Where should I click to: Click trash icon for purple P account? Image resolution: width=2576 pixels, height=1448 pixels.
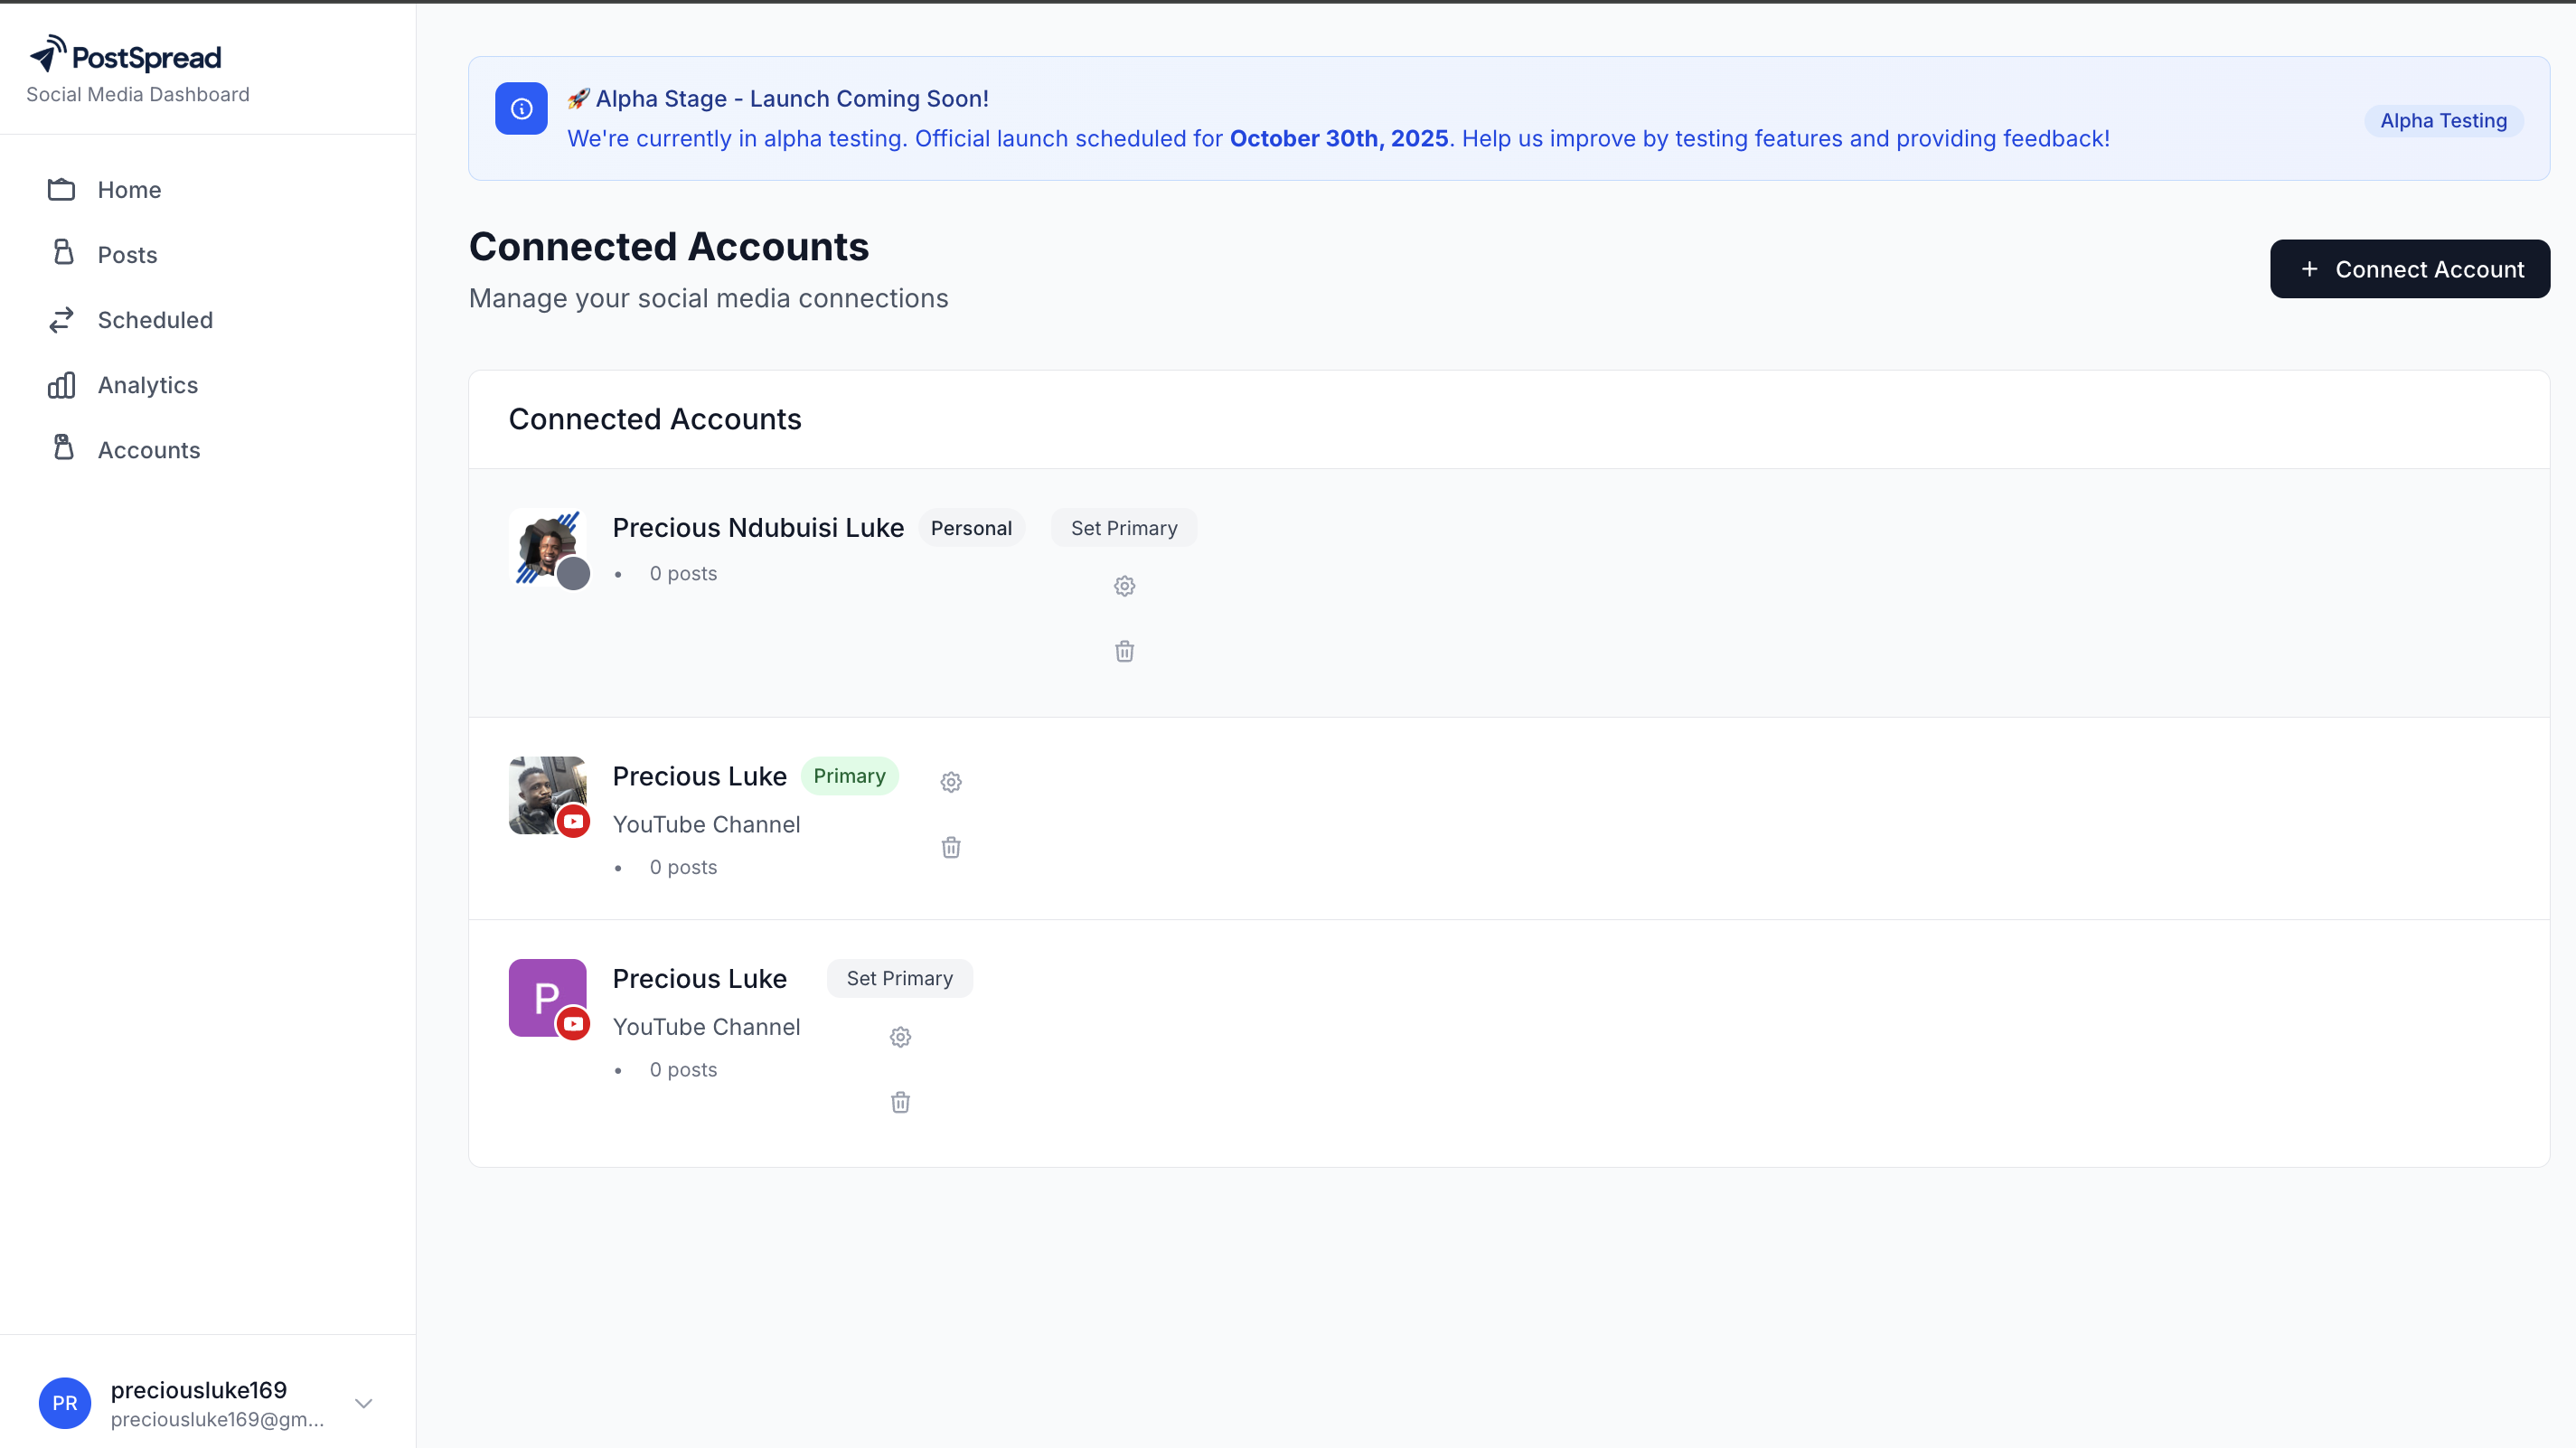tap(900, 1102)
